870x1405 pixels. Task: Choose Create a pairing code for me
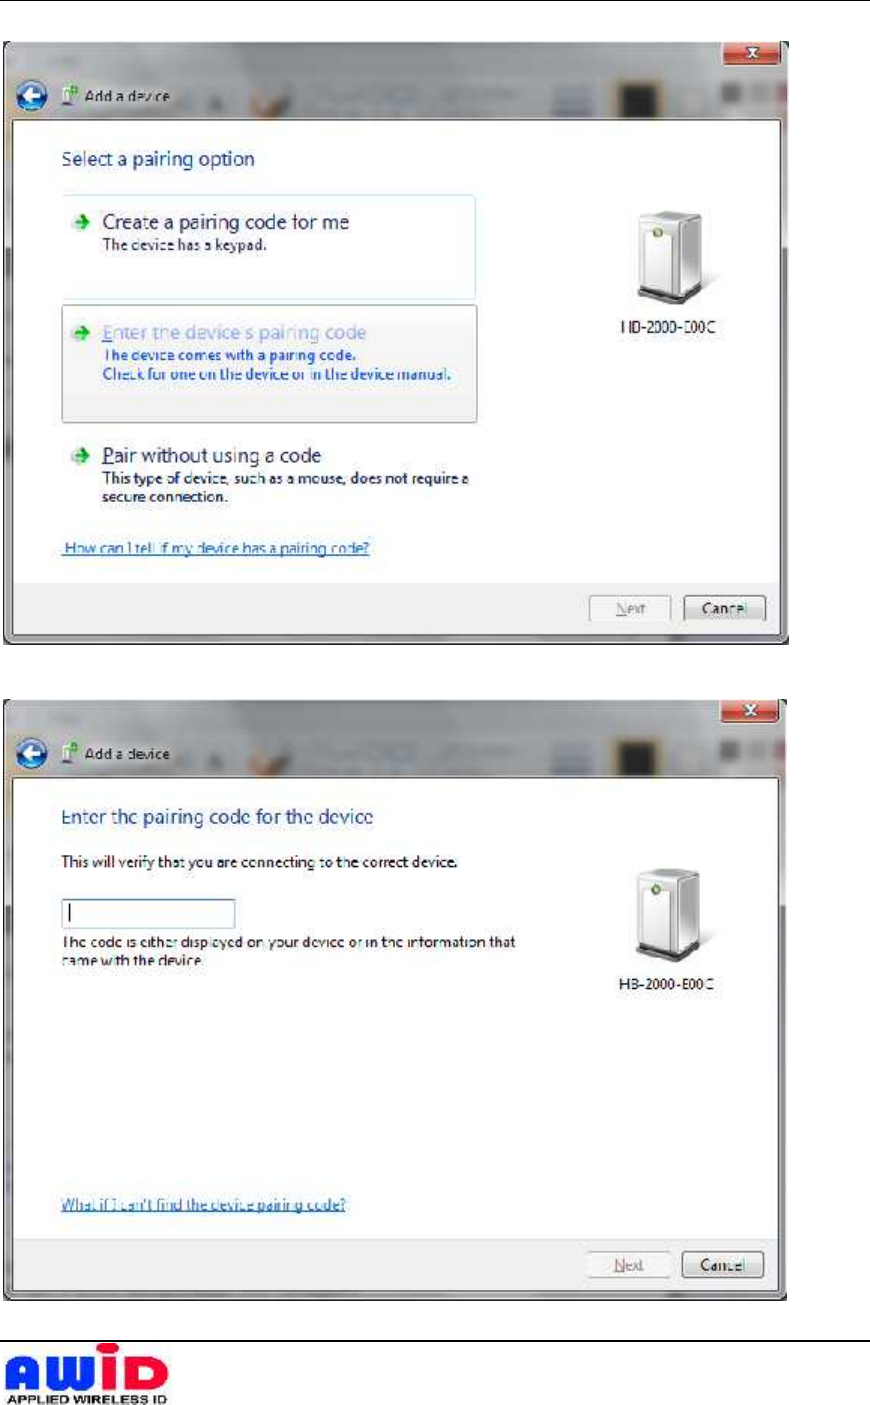[268, 246]
